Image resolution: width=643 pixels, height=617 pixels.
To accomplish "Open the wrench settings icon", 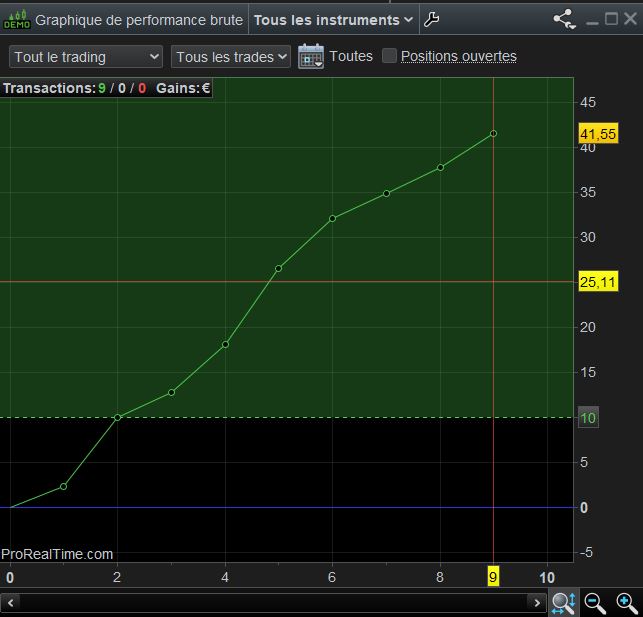I will tap(432, 19).
